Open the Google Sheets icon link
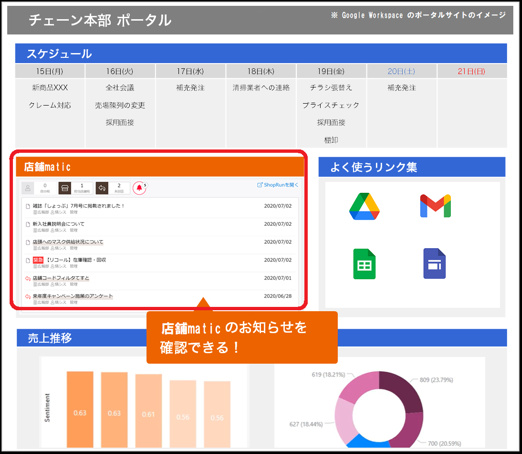 (364, 264)
